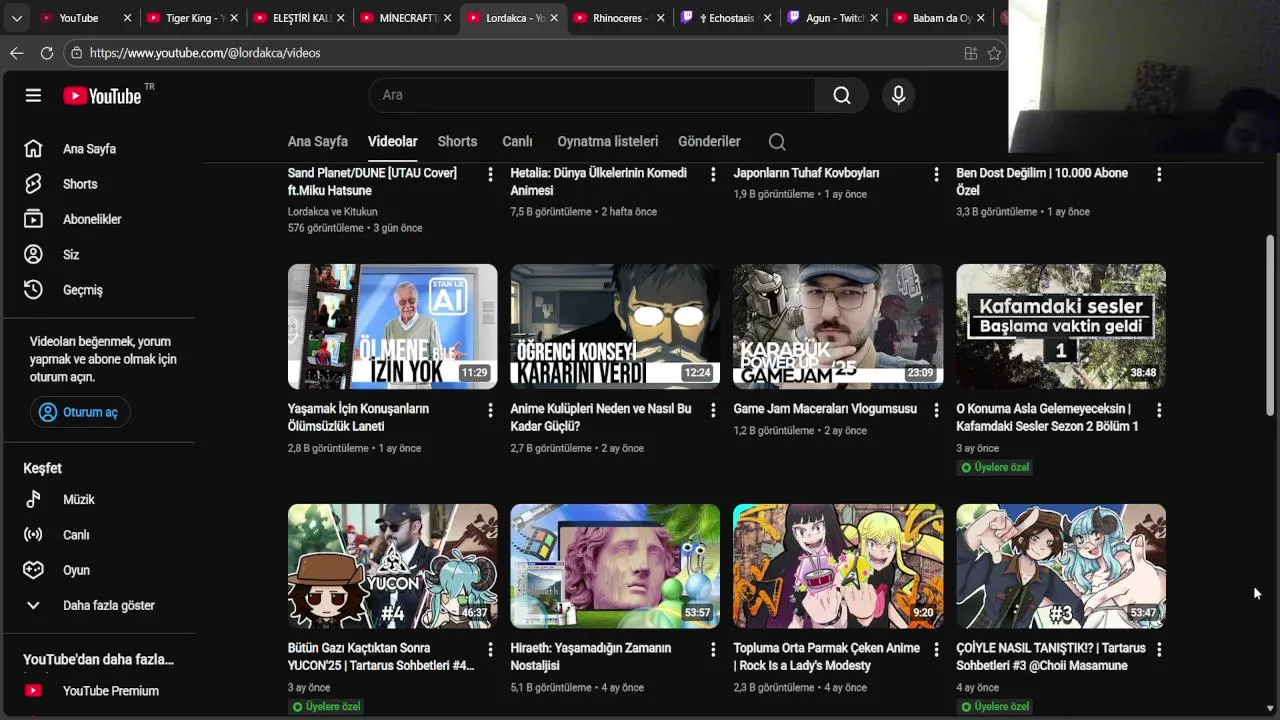Switch to Canlı channel tab
The width and height of the screenshot is (1280, 720).
[x=517, y=142]
